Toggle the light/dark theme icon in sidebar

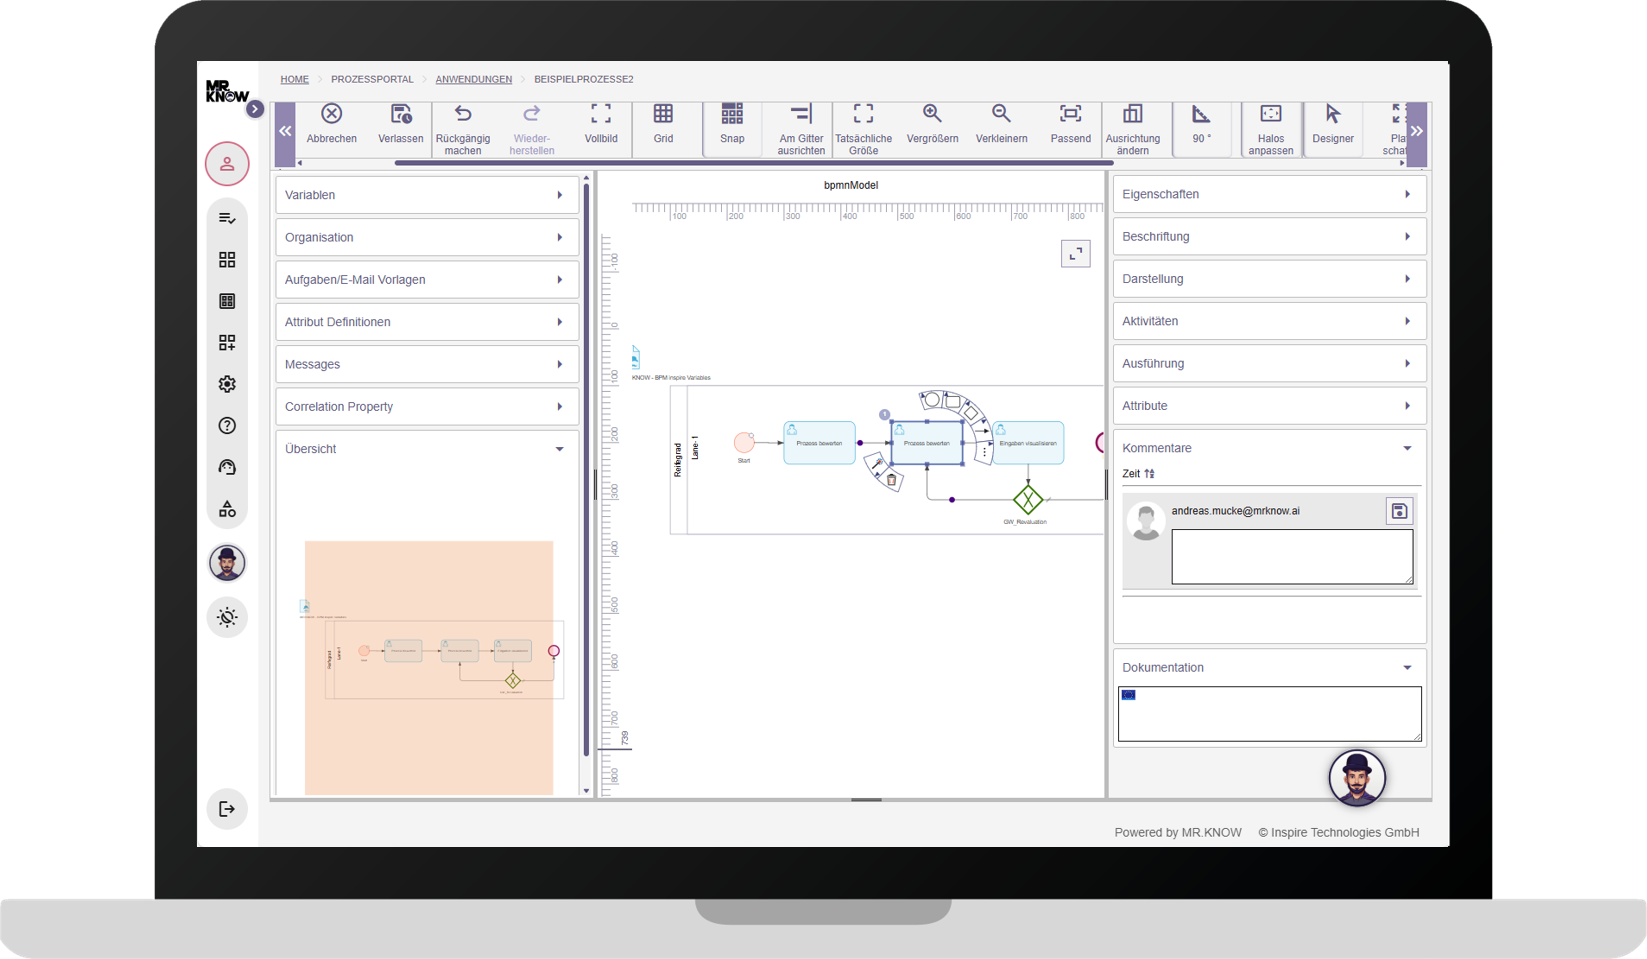[x=227, y=617]
